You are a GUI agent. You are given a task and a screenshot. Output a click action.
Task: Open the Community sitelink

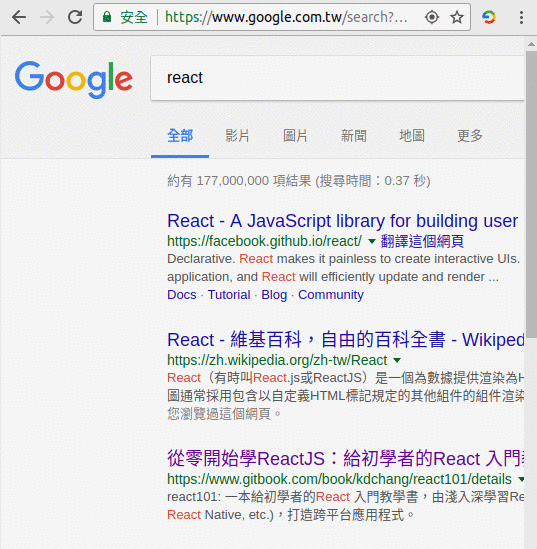click(331, 295)
